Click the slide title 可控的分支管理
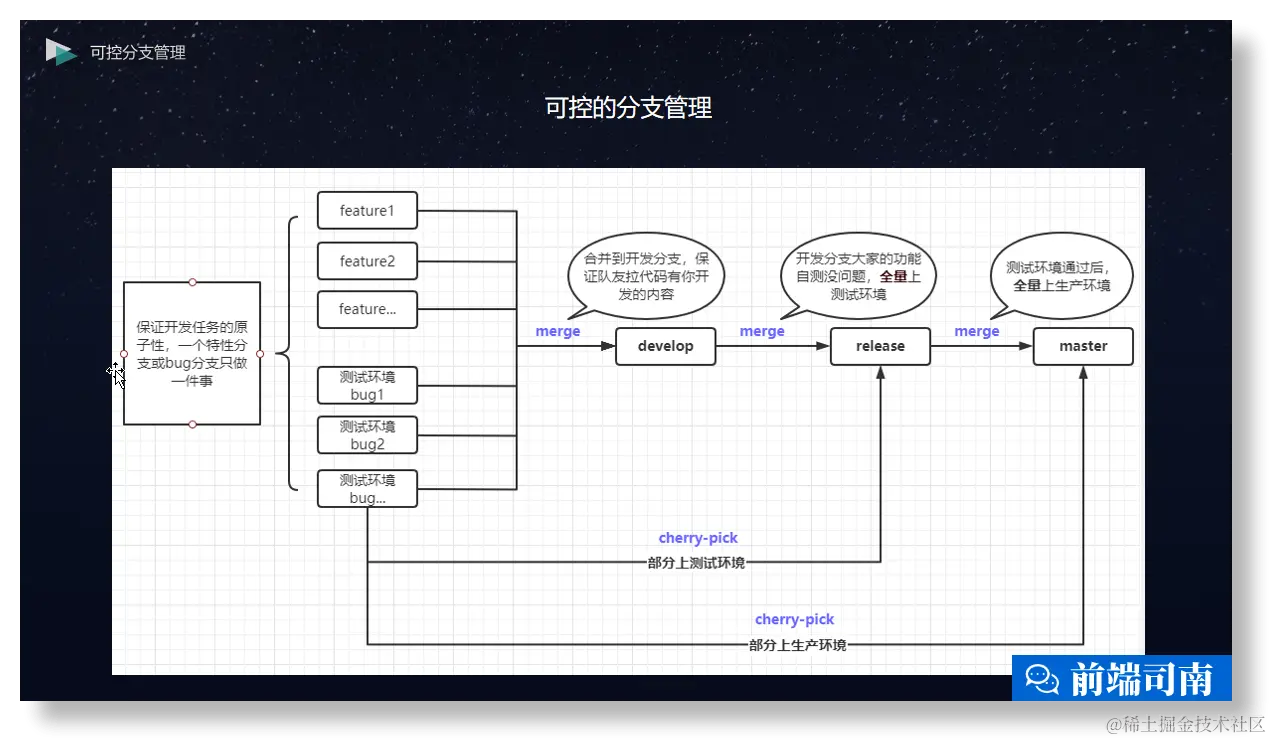This screenshot has height=741, width=1272. click(628, 108)
